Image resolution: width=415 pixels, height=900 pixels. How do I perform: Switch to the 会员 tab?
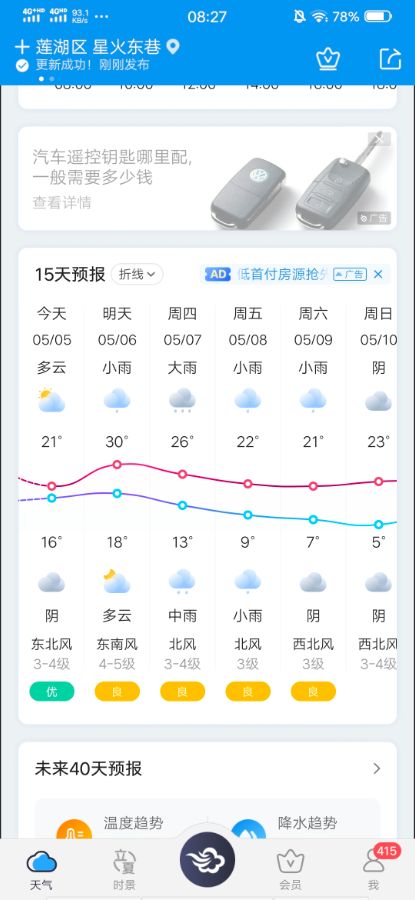tap(290, 868)
